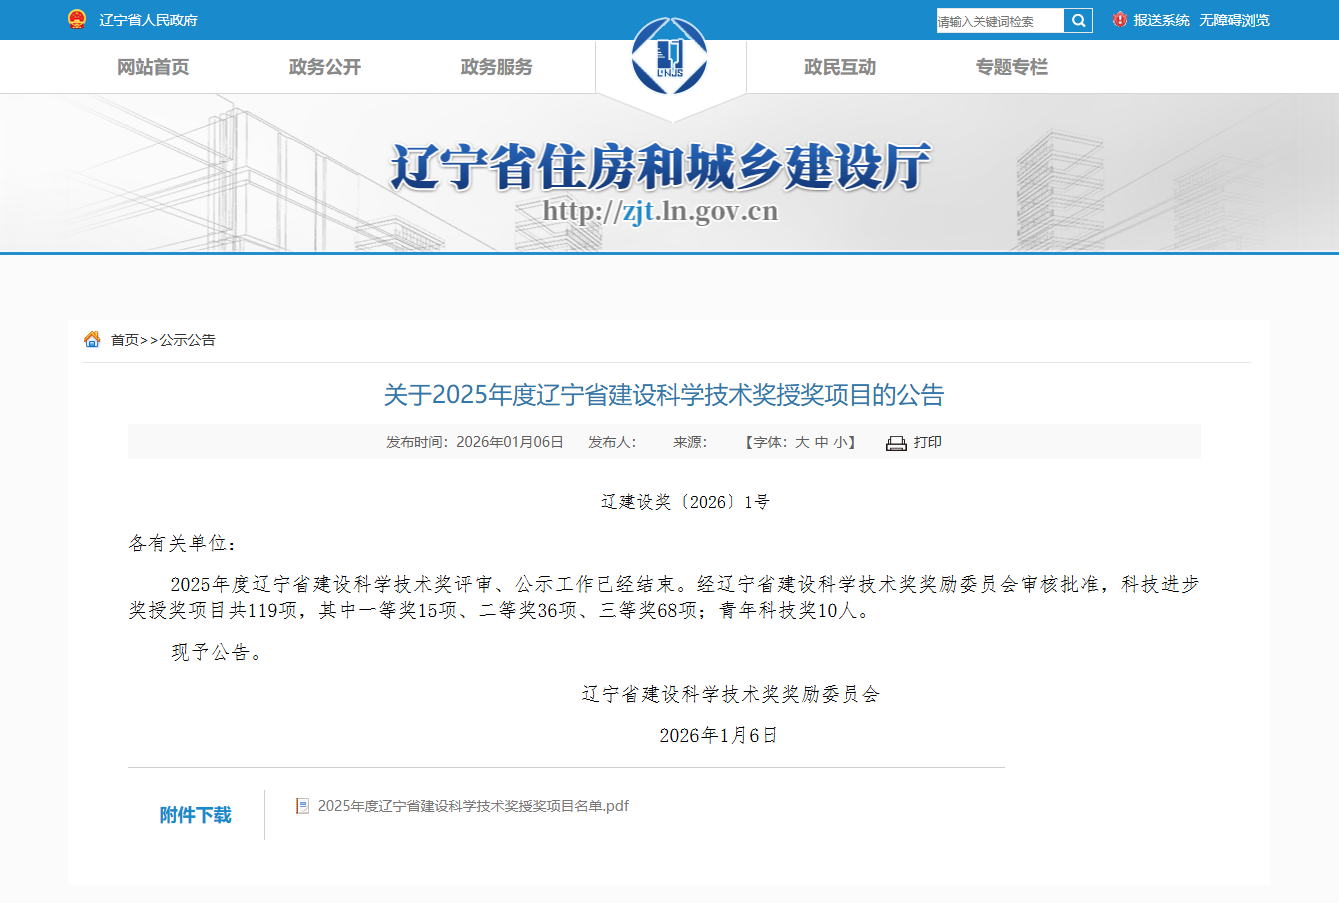
Task: Open 辽宁省人民政府 link
Action: [148, 20]
